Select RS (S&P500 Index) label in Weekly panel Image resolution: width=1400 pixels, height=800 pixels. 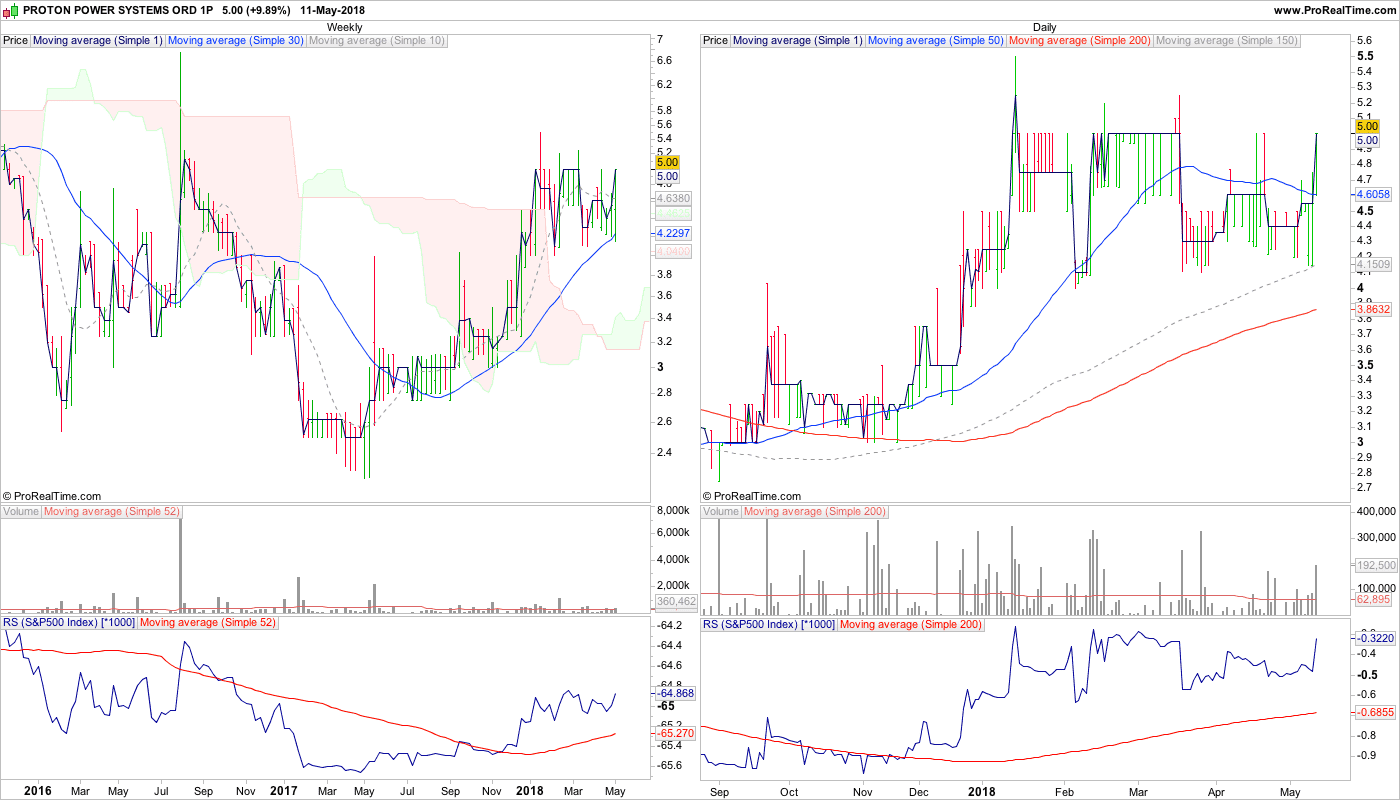(68, 623)
